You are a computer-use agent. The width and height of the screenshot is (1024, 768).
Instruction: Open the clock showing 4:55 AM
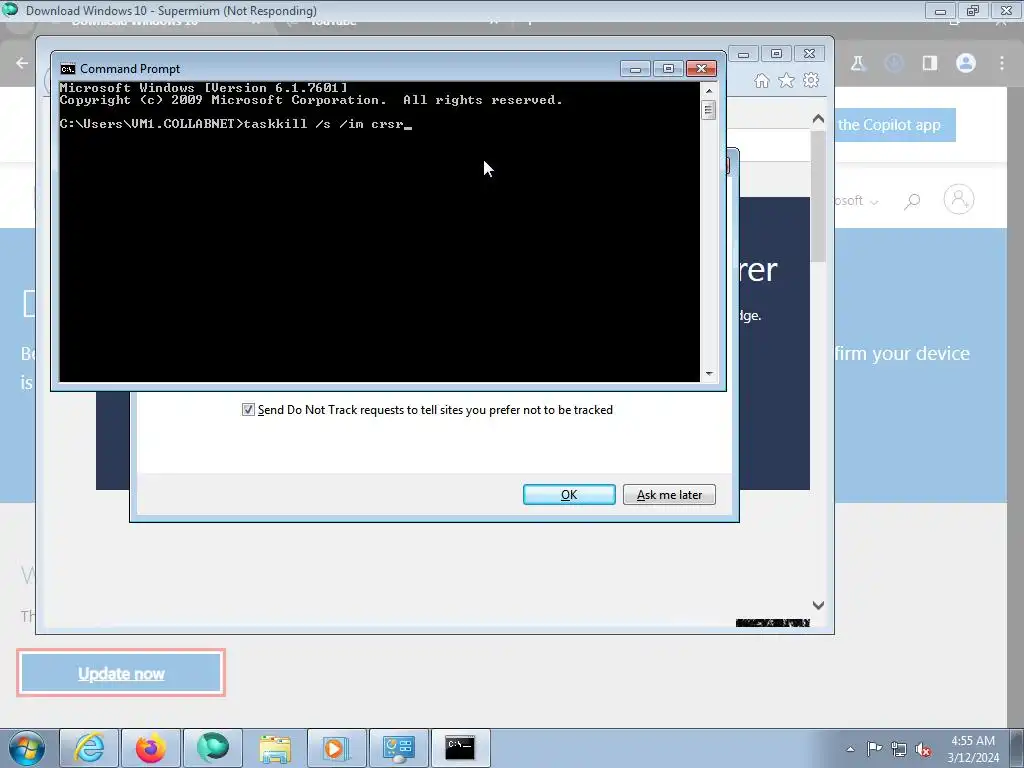tap(972, 749)
